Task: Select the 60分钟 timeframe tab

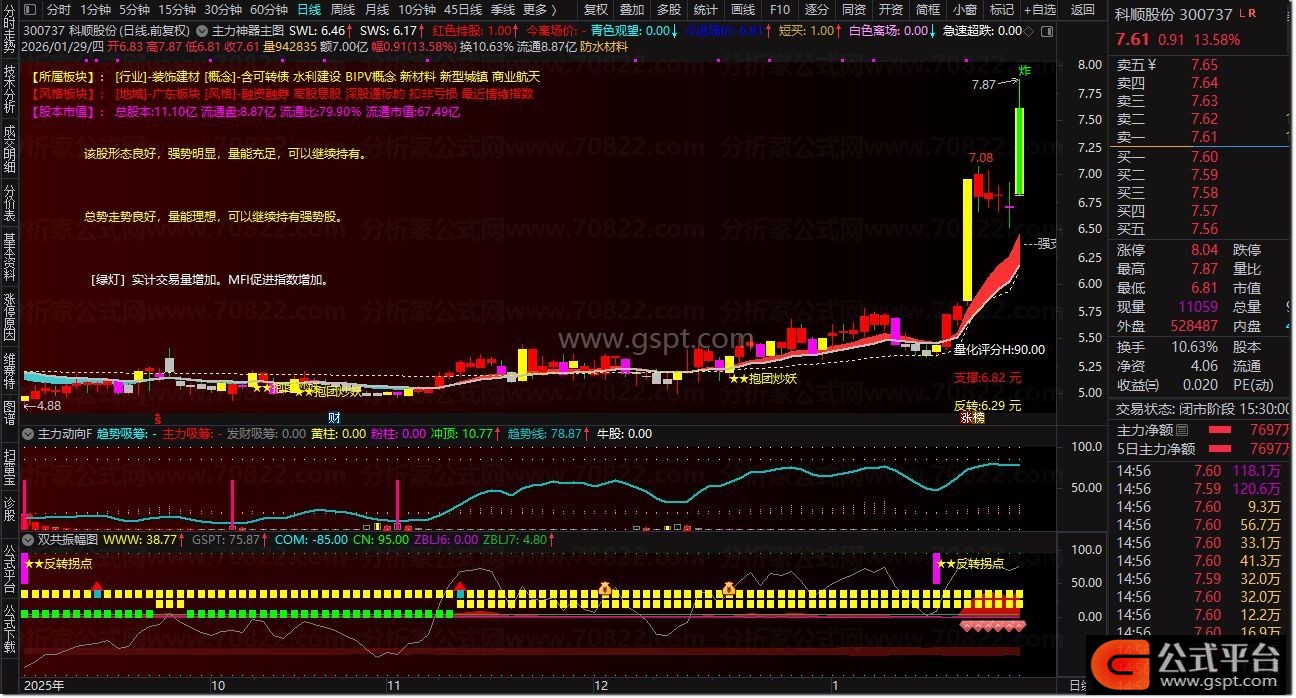Action: (x=269, y=9)
